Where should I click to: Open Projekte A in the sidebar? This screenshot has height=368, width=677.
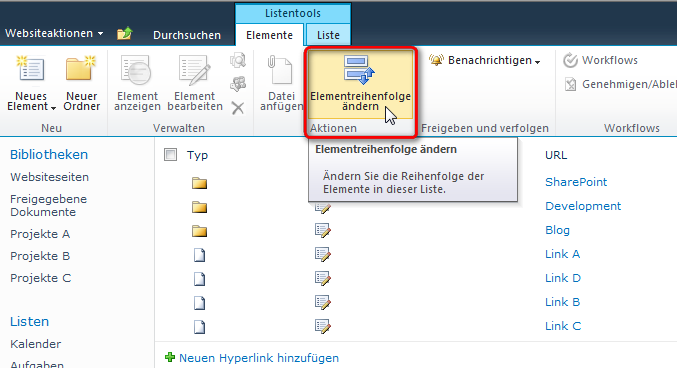(x=40, y=234)
